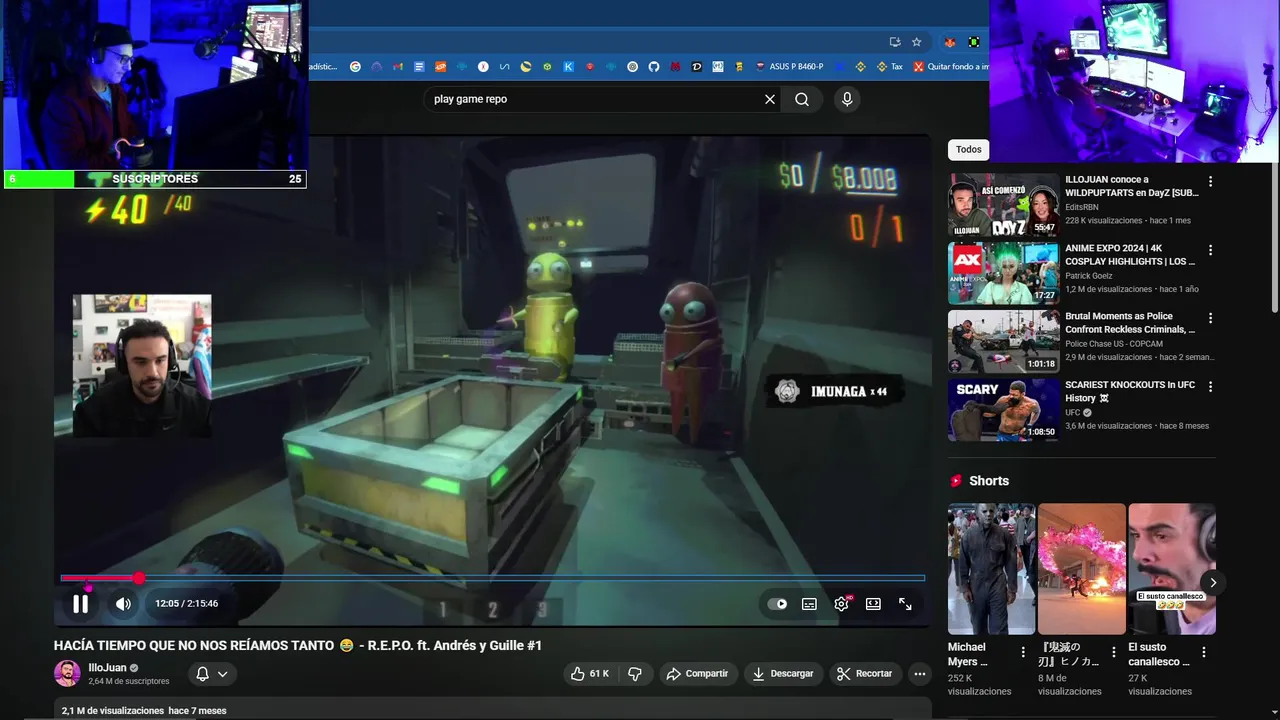Open El susto canallesco short

[x=1172, y=569]
